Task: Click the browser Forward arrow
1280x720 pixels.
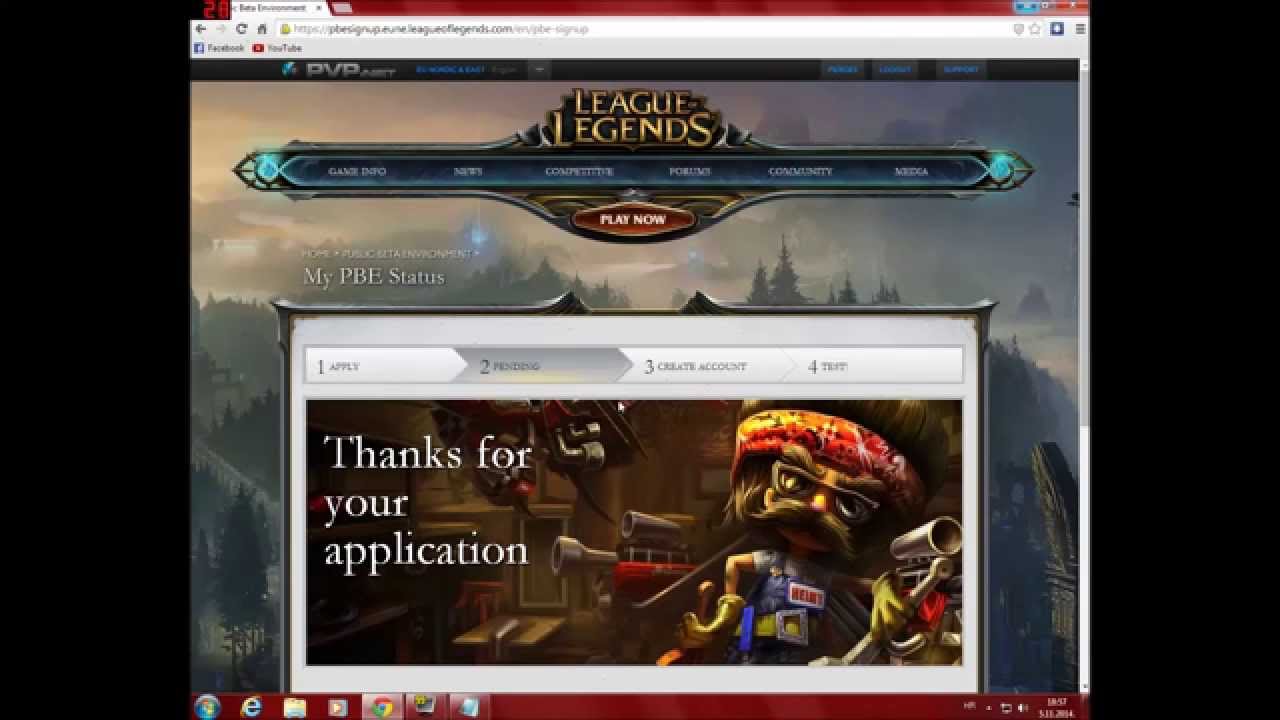Action: point(220,29)
